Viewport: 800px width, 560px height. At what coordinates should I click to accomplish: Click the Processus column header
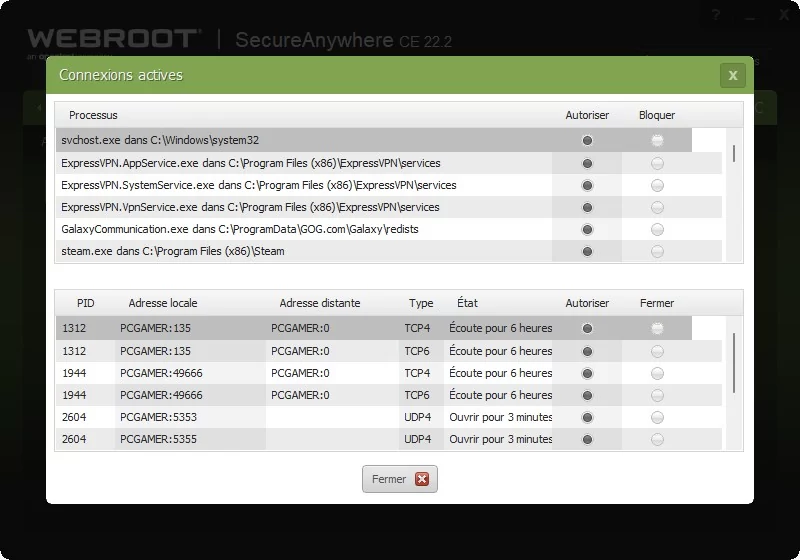click(93, 115)
